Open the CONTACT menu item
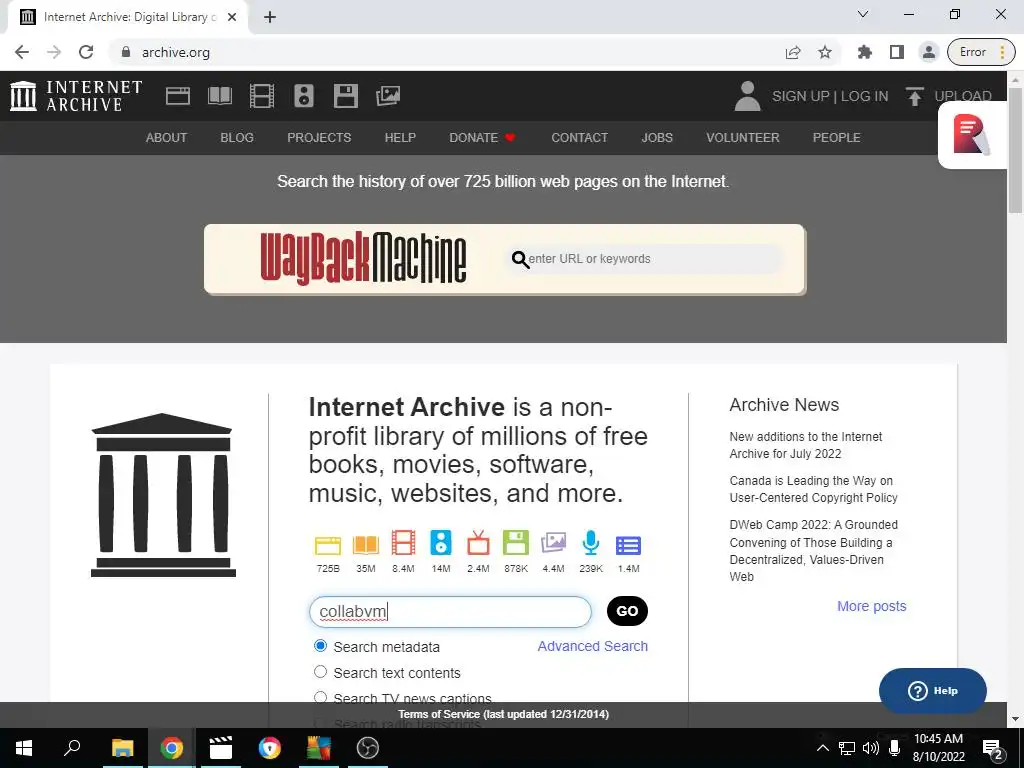1024x768 pixels. pyautogui.click(x=579, y=138)
